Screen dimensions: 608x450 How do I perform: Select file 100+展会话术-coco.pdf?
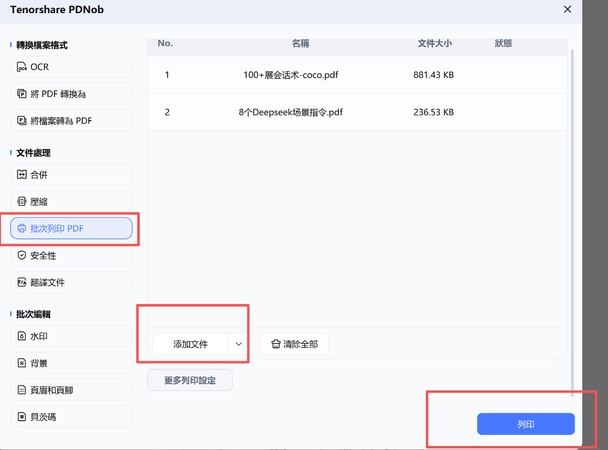point(291,75)
